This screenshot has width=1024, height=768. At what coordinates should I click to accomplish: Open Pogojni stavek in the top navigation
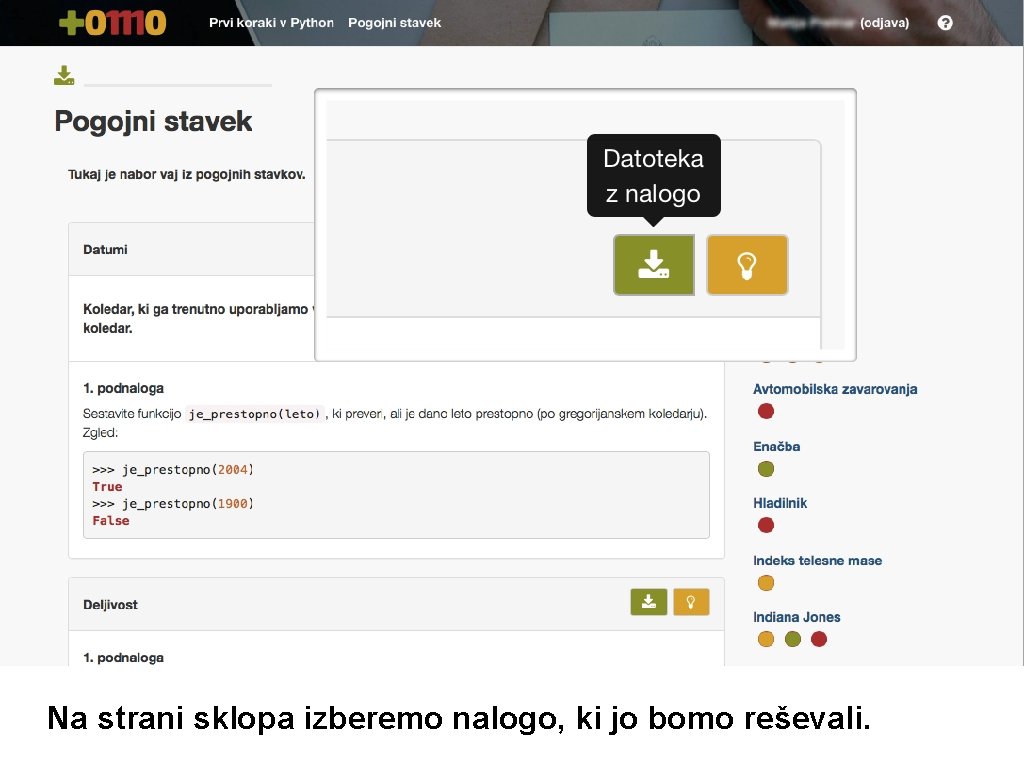[x=394, y=23]
